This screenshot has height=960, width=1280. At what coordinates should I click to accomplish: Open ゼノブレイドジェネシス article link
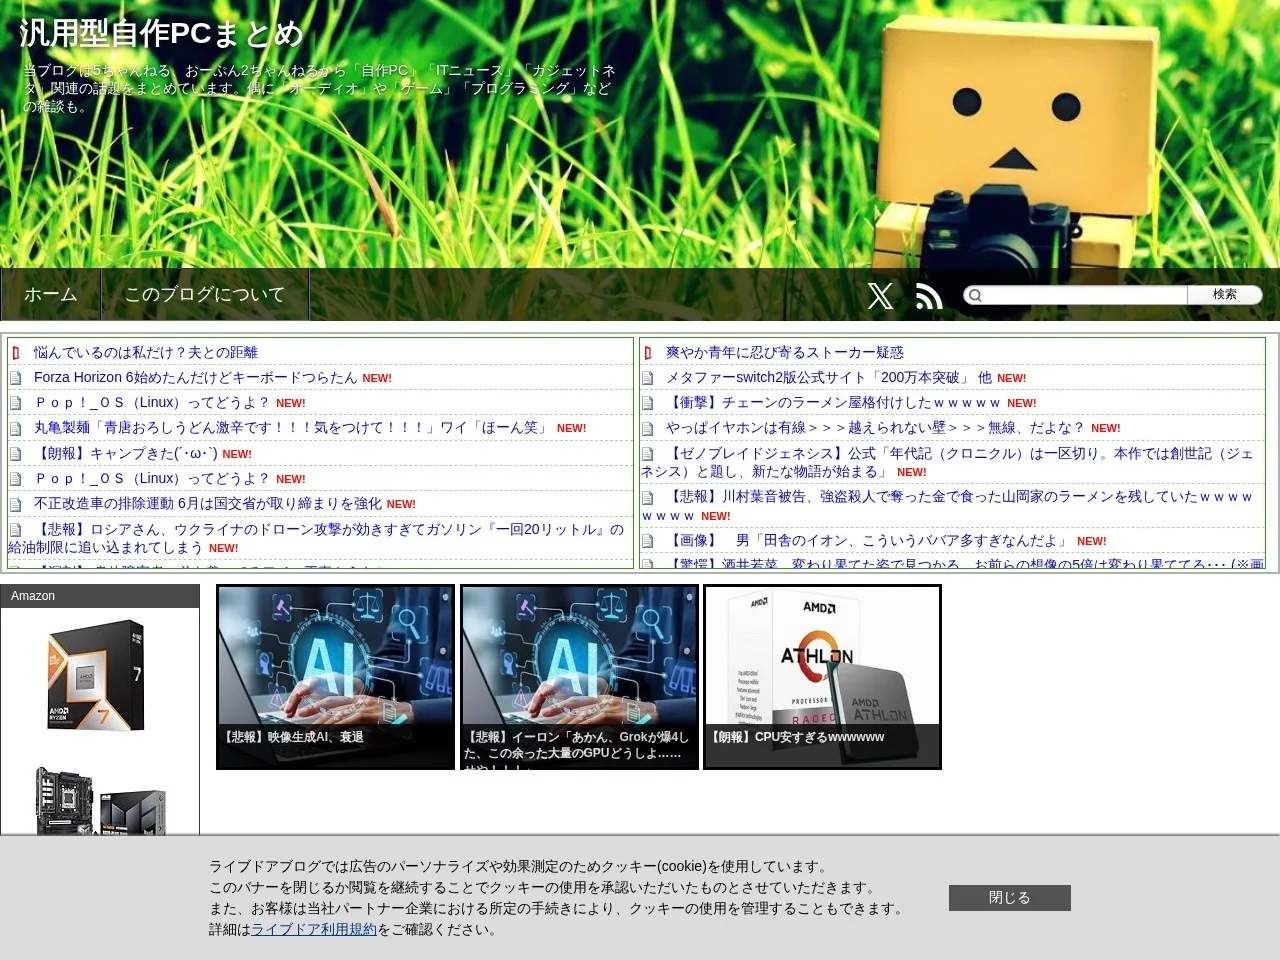pos(948,462)
